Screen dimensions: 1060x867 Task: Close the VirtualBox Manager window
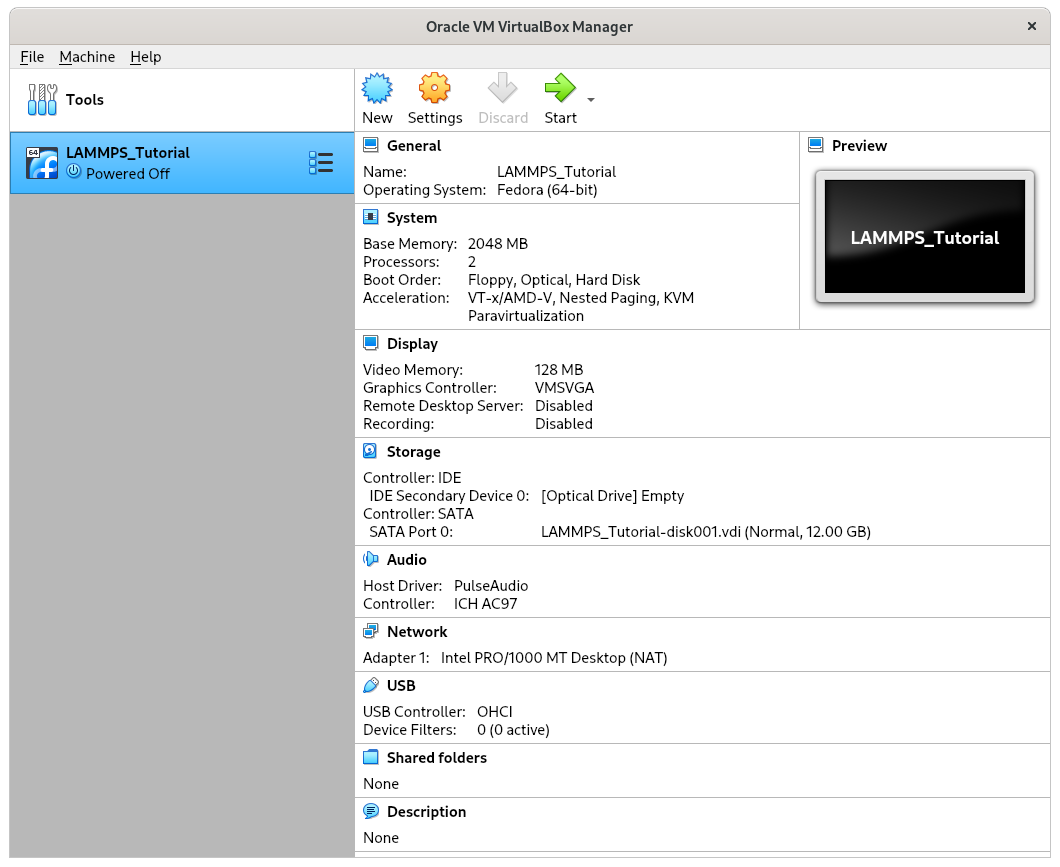1032,26
